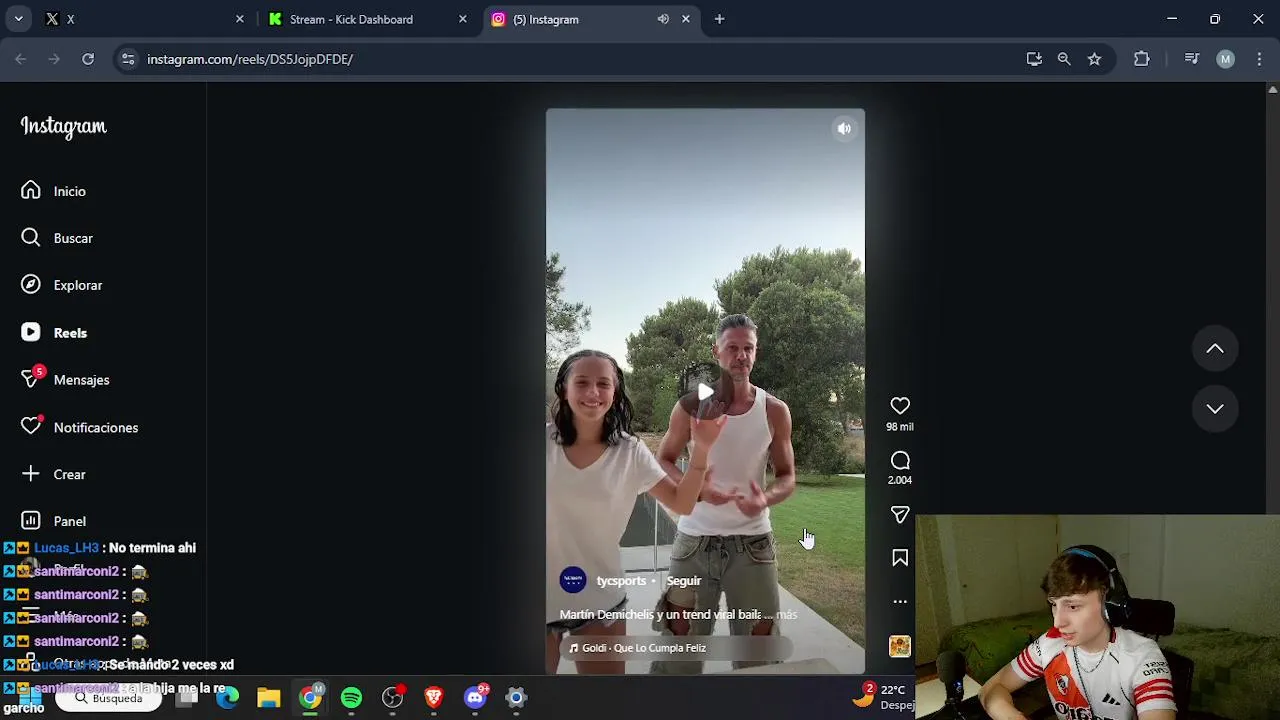View site information icon in the address bar

click(x=128, y=59)
